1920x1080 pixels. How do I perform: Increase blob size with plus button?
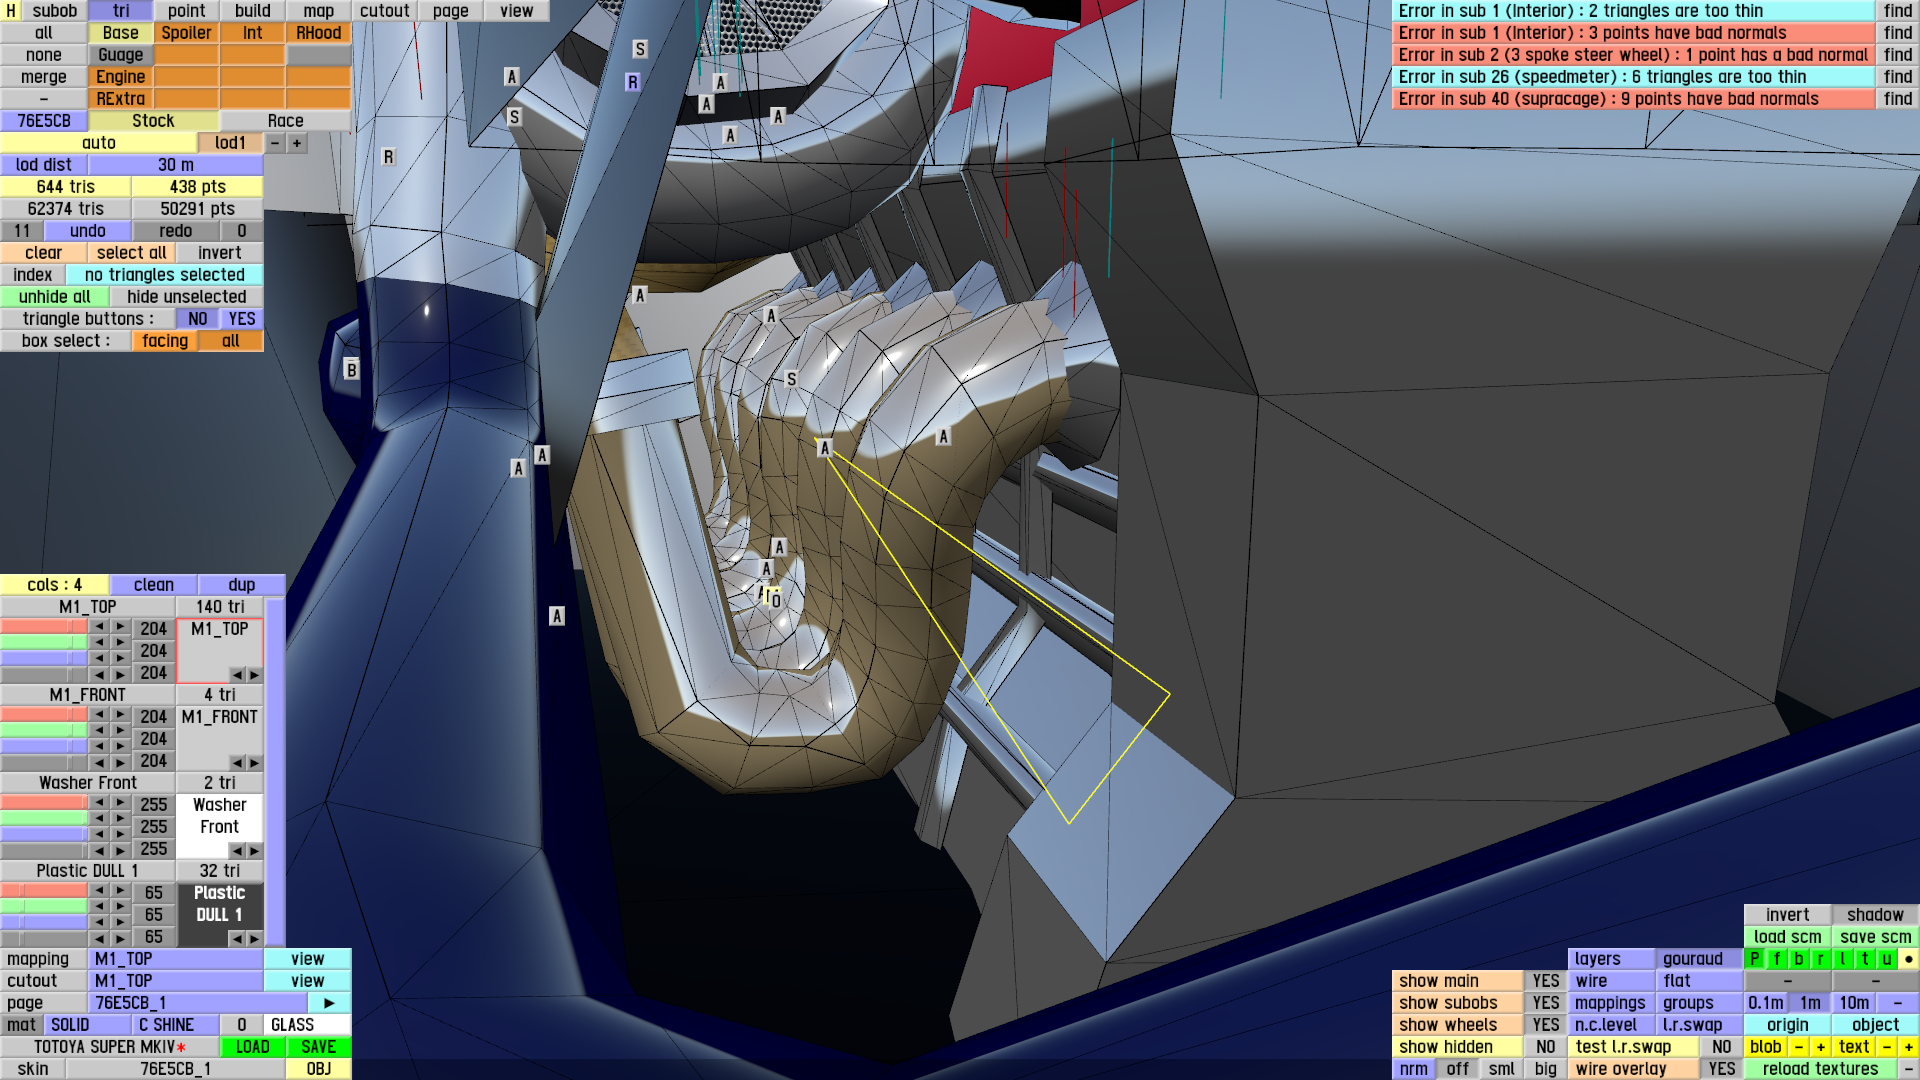1820,1047
